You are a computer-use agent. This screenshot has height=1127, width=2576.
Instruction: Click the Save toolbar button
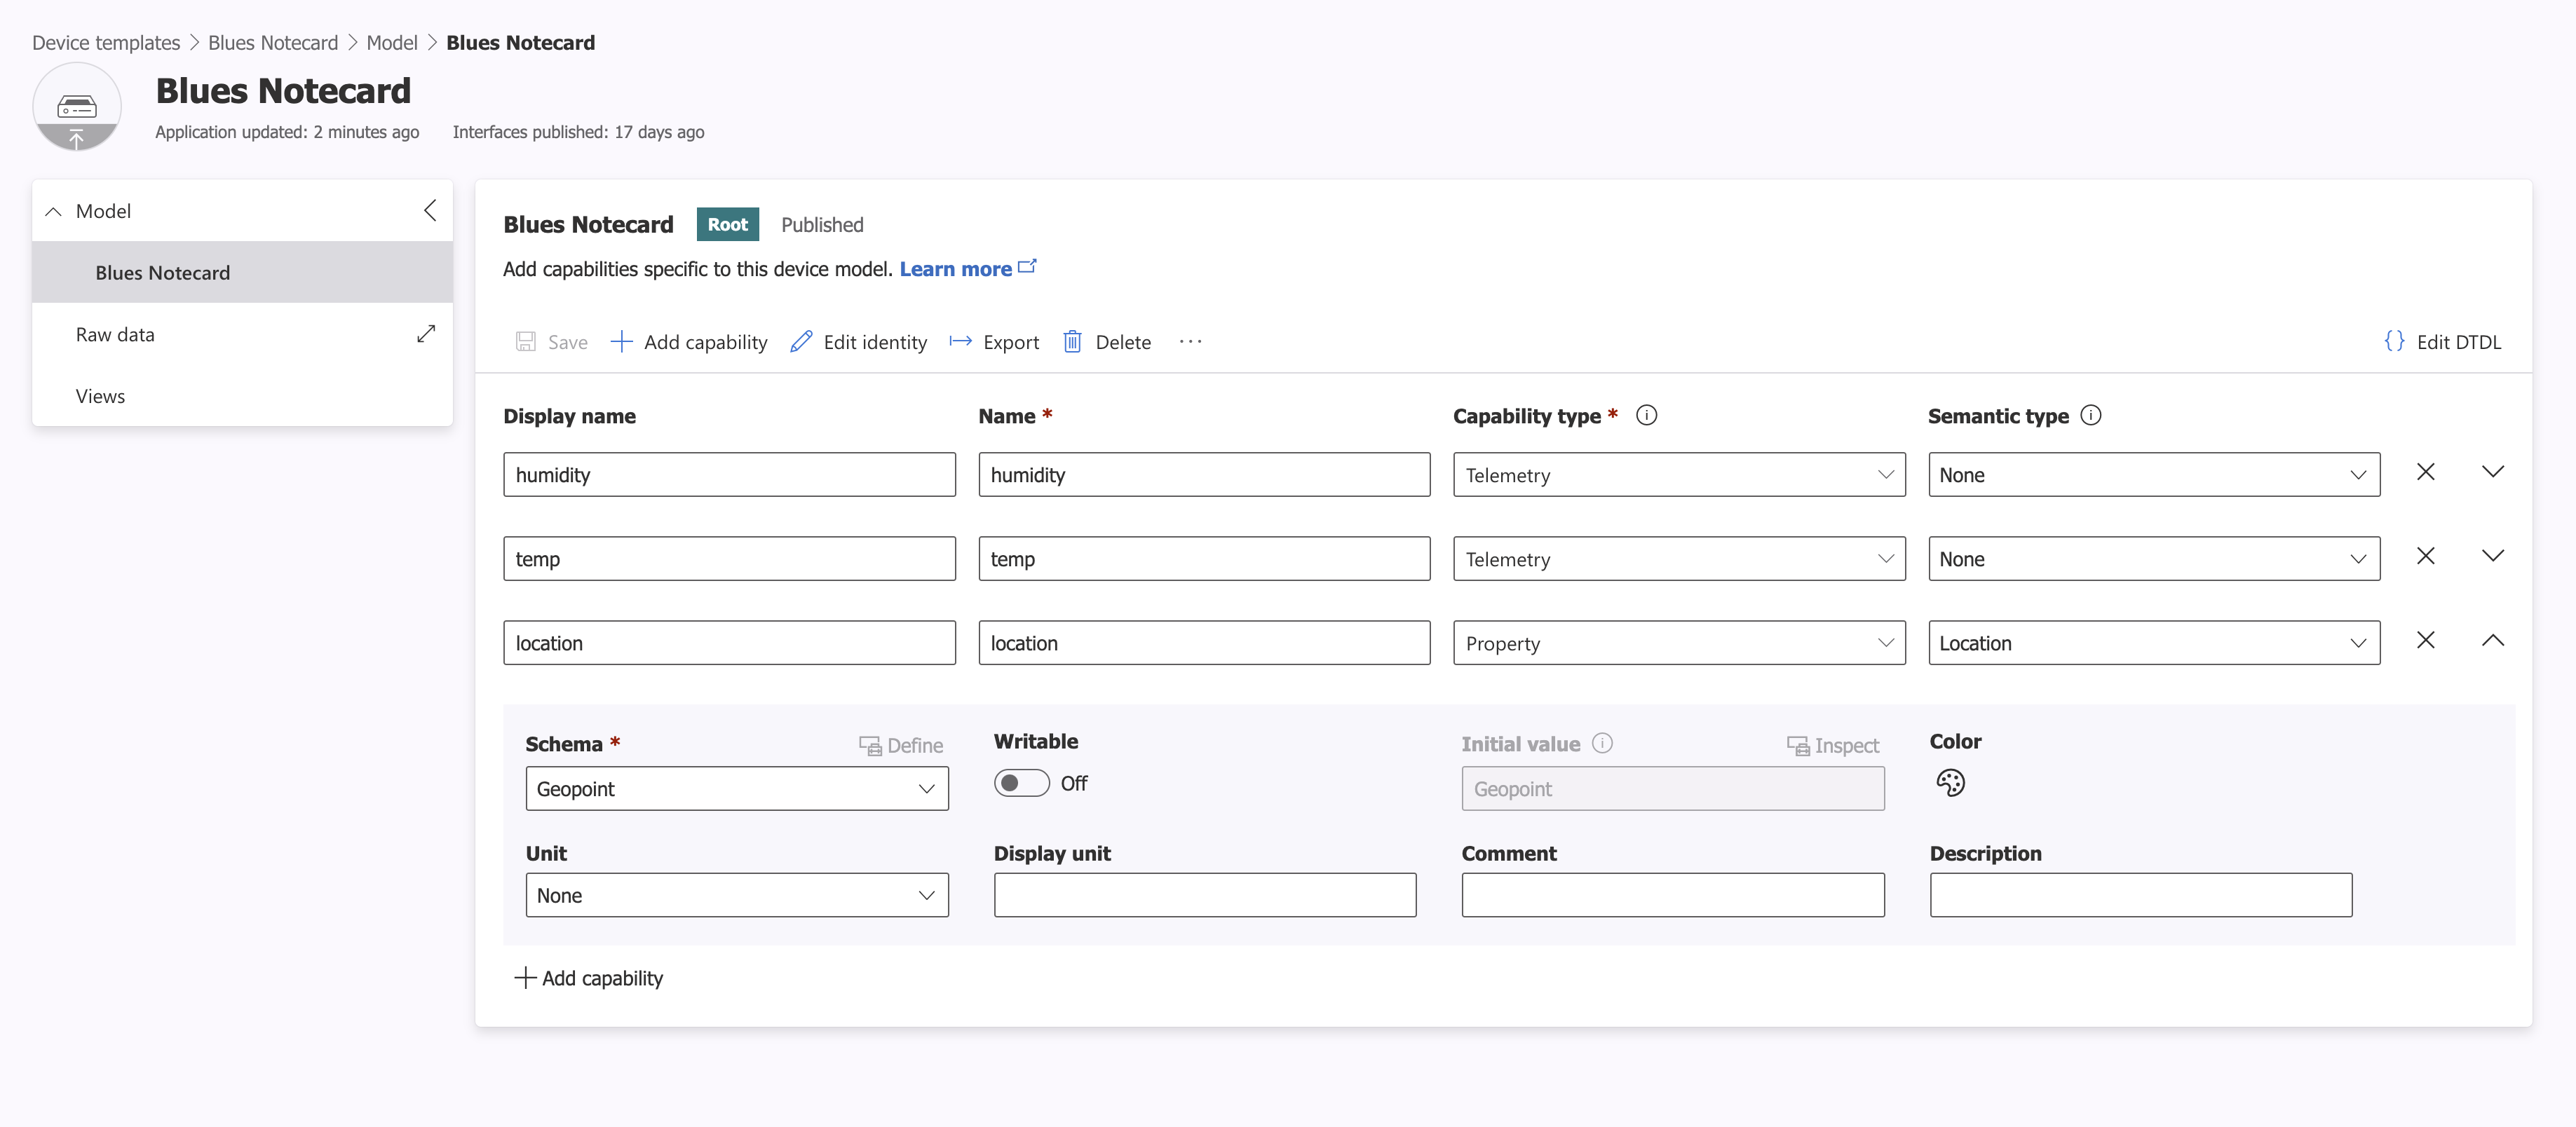552,342
